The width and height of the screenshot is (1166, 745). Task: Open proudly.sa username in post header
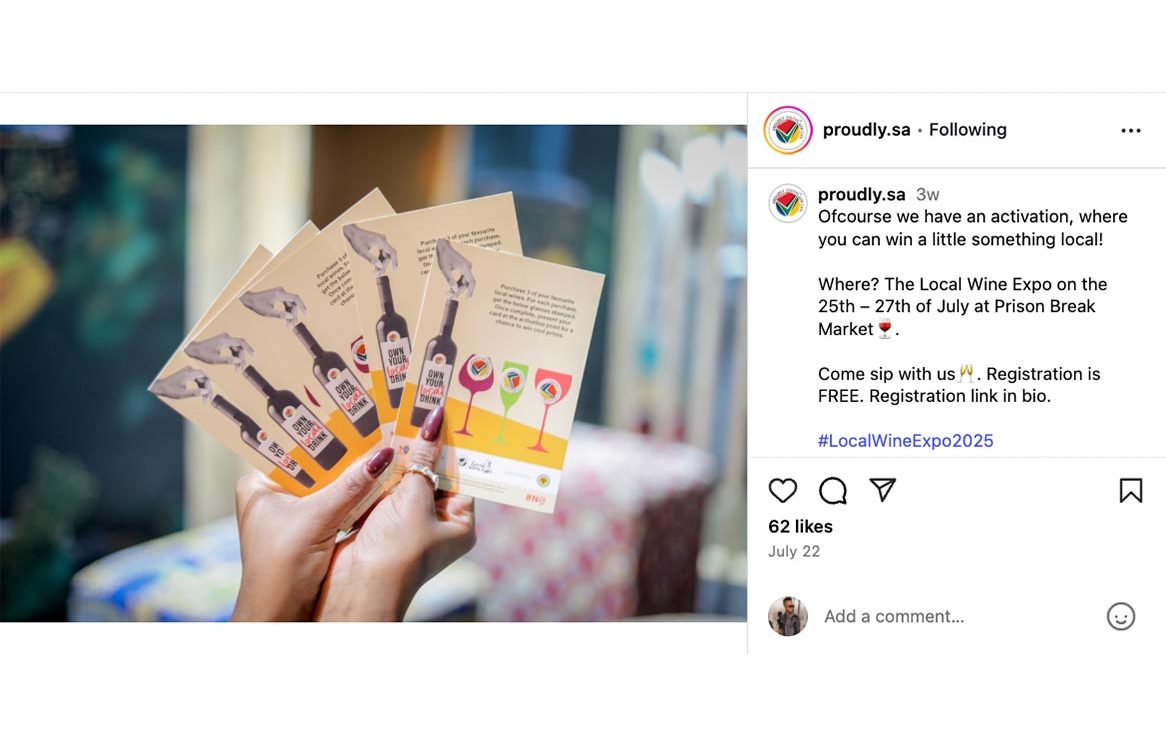click(866, 129)
